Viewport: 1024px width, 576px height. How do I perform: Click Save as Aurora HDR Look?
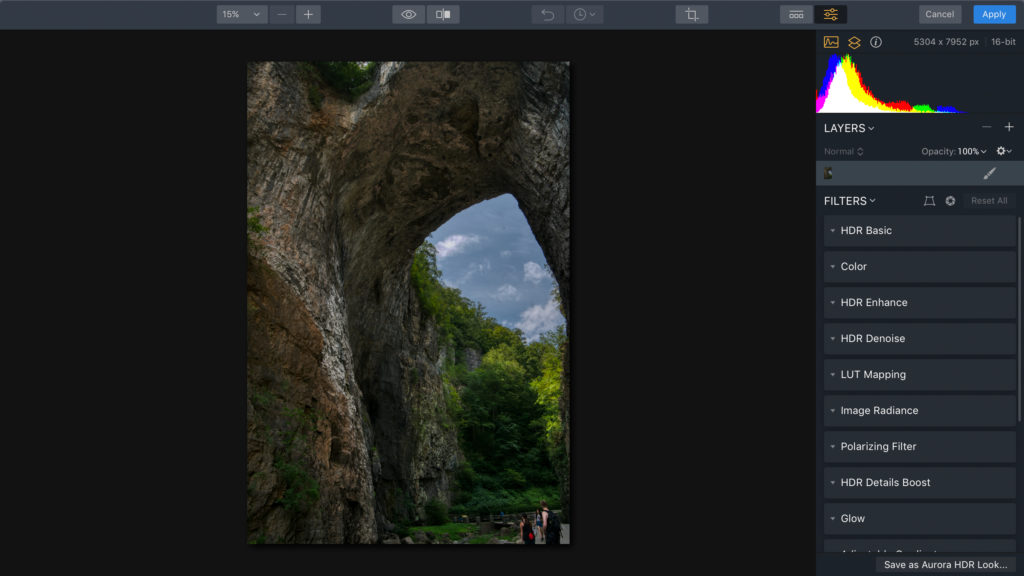pyautogui.click(x=945, y=564)
